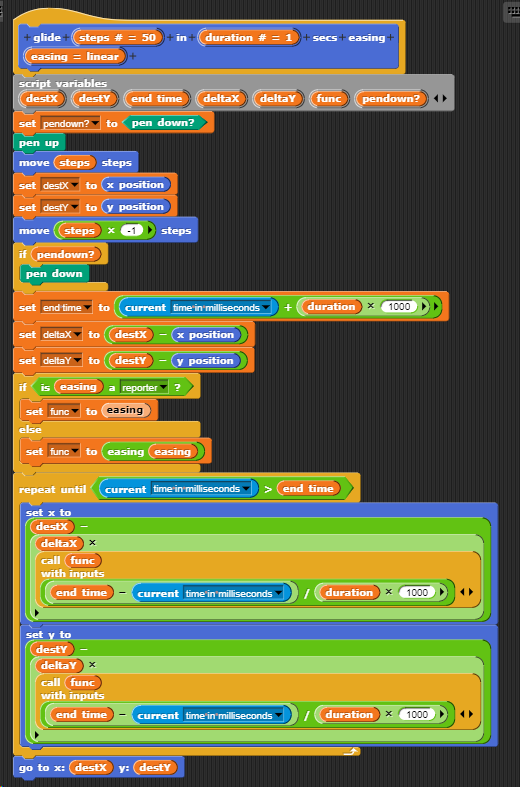
Task: Click the steps # = 50 parameter
Action: [x=118, y=38]
